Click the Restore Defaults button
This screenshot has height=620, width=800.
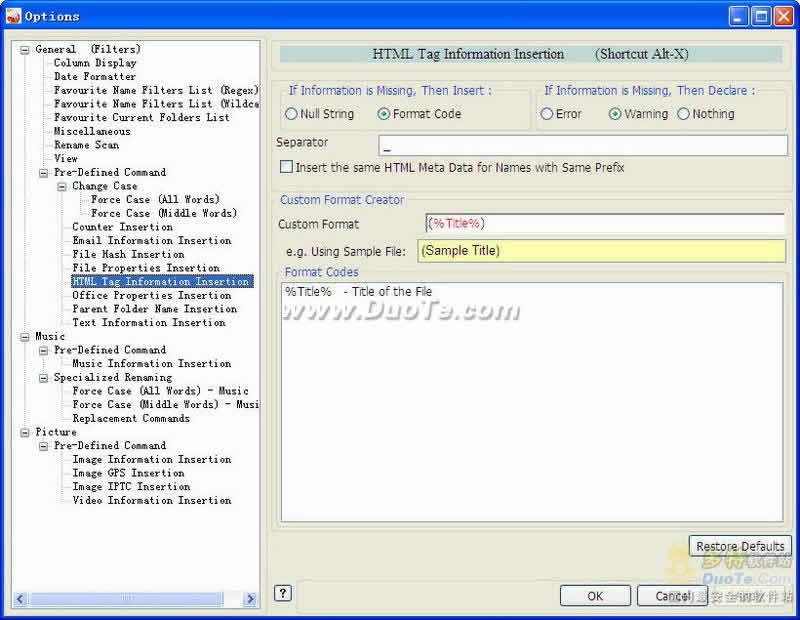740,547
